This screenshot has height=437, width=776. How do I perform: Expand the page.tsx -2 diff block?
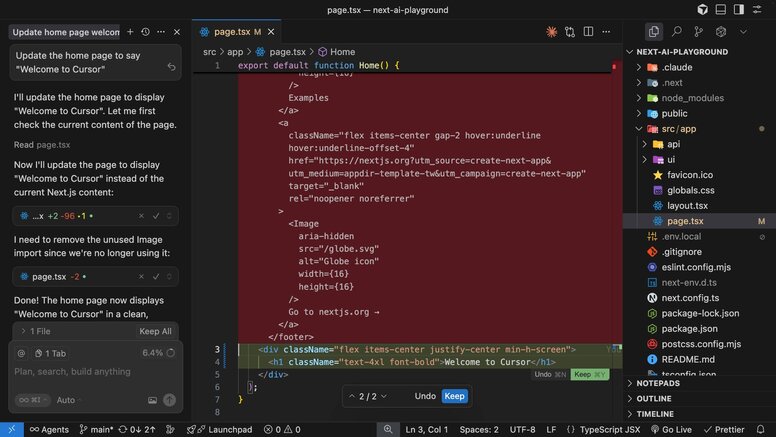click(169, 277)
